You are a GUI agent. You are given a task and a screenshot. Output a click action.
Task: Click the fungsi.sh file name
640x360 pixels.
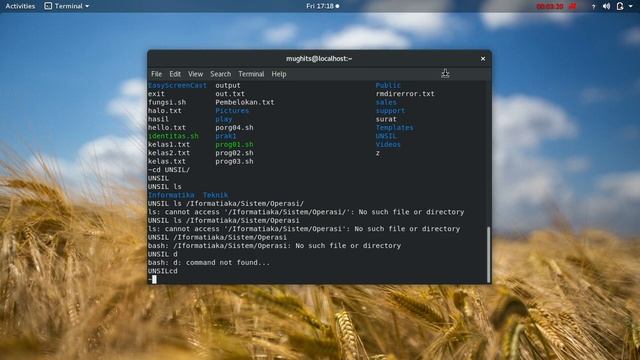(x=167, y=102)
